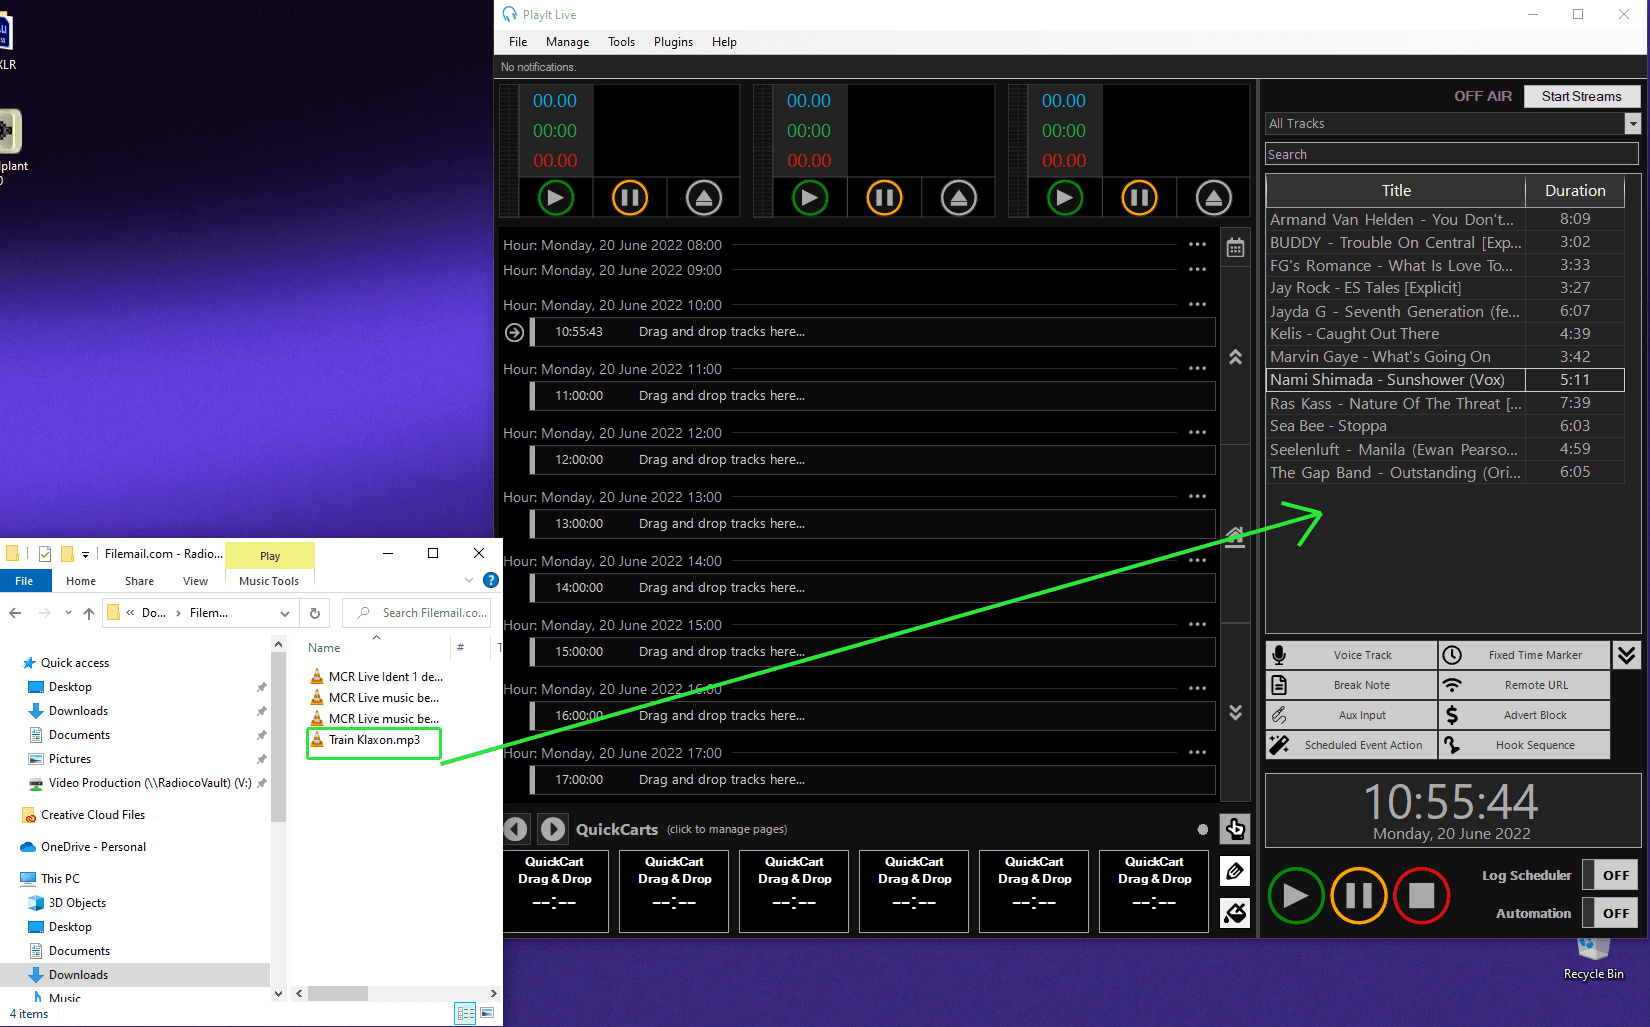This screenshot has width=1650, height=1027.
Task: Switch to the Music Tools tab
Action: [x=270, y=580]
